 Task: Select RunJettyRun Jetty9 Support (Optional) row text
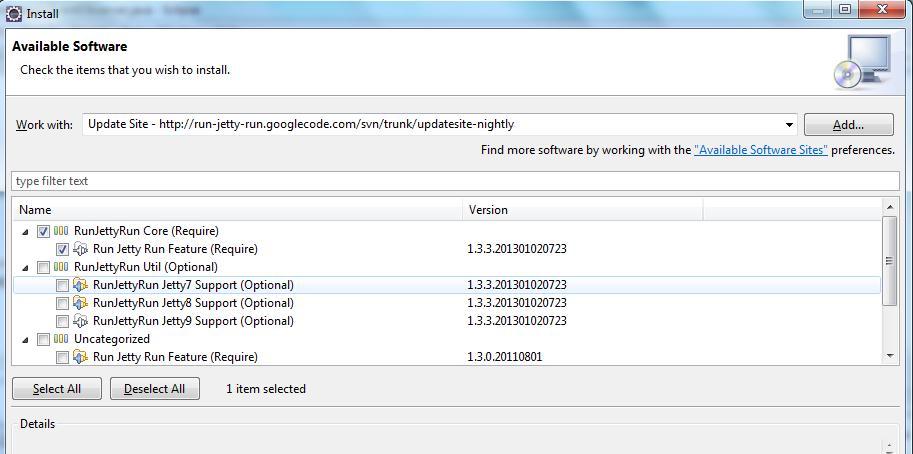coord(193,321)
